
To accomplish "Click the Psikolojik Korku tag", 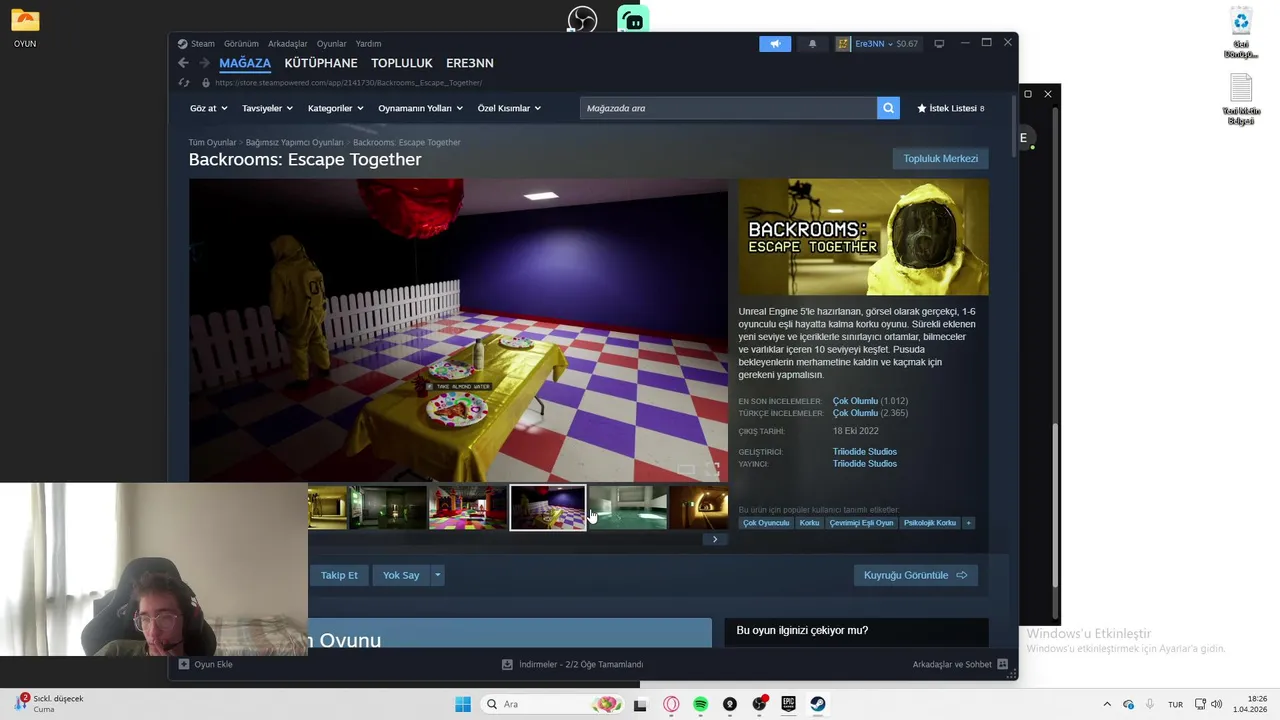I will click(x=930, y=523).
